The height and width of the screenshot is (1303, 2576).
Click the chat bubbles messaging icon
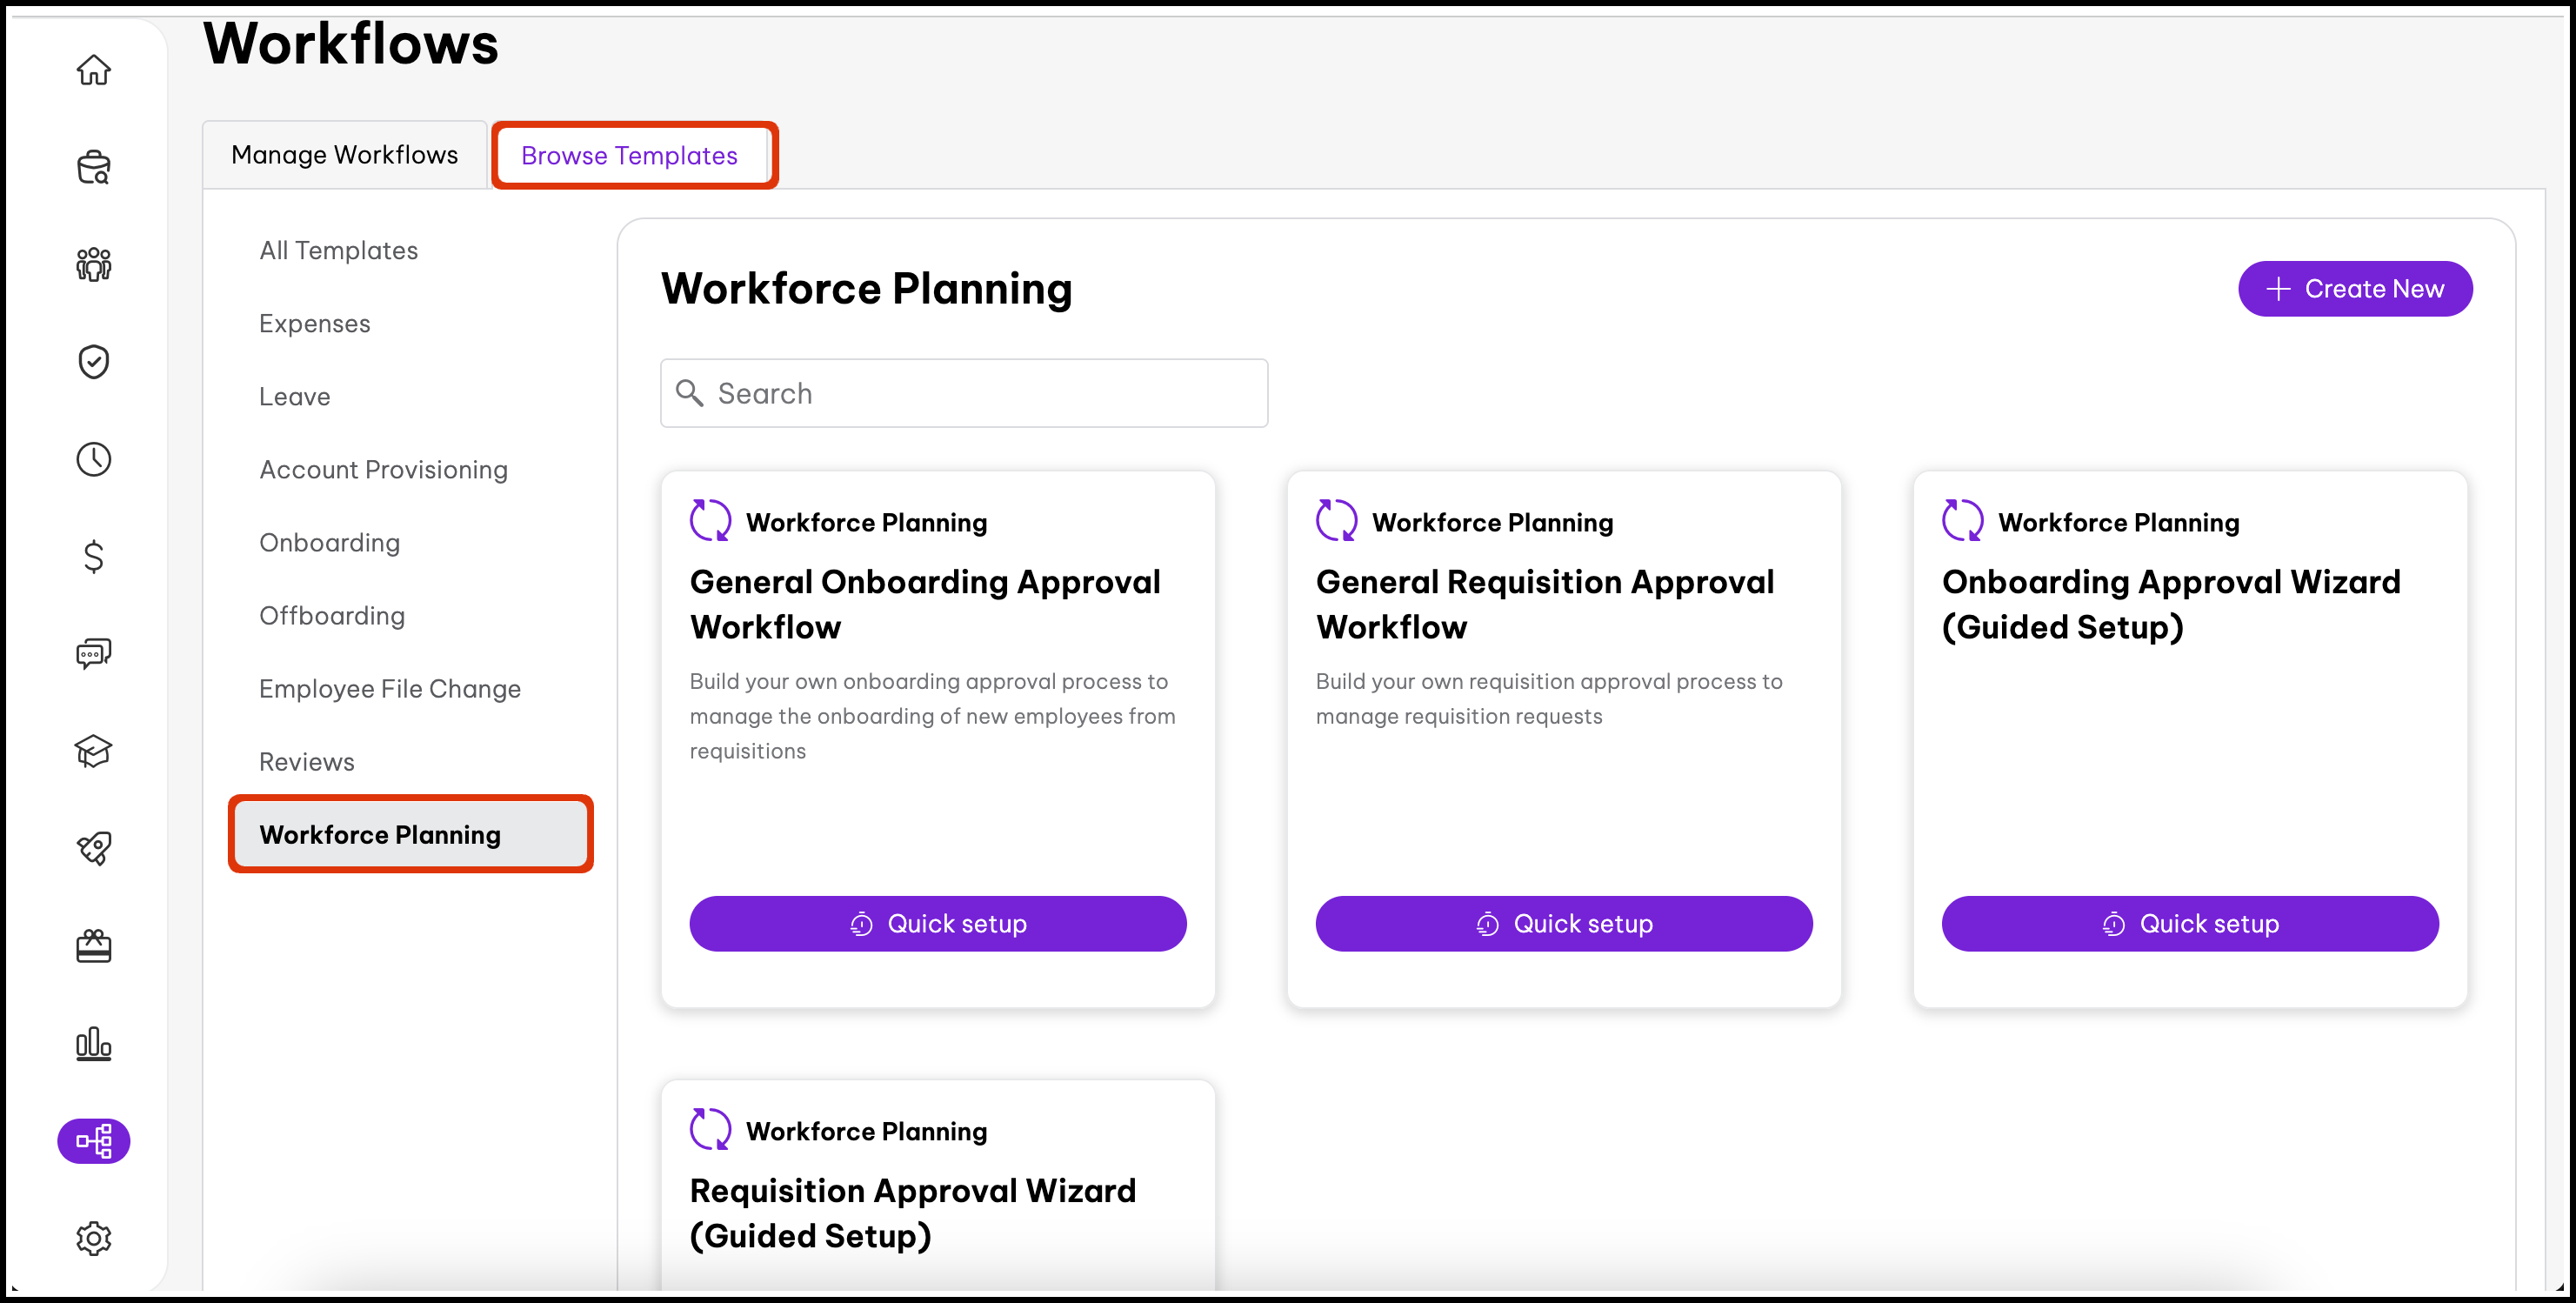click(93, 654)
